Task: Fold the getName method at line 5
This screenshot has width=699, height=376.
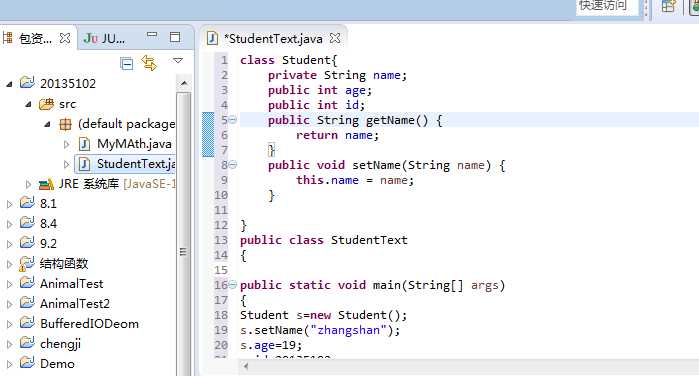Action: [233, 120]
